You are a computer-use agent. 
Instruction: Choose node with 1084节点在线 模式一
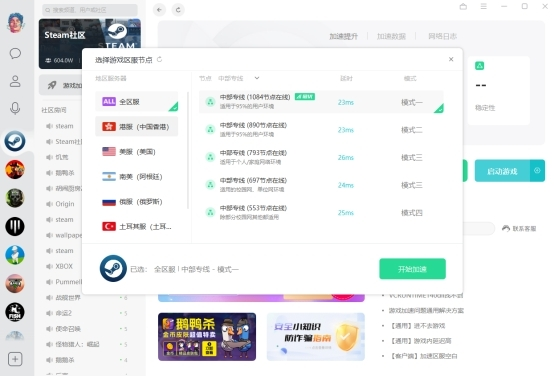tap(321, 102)
